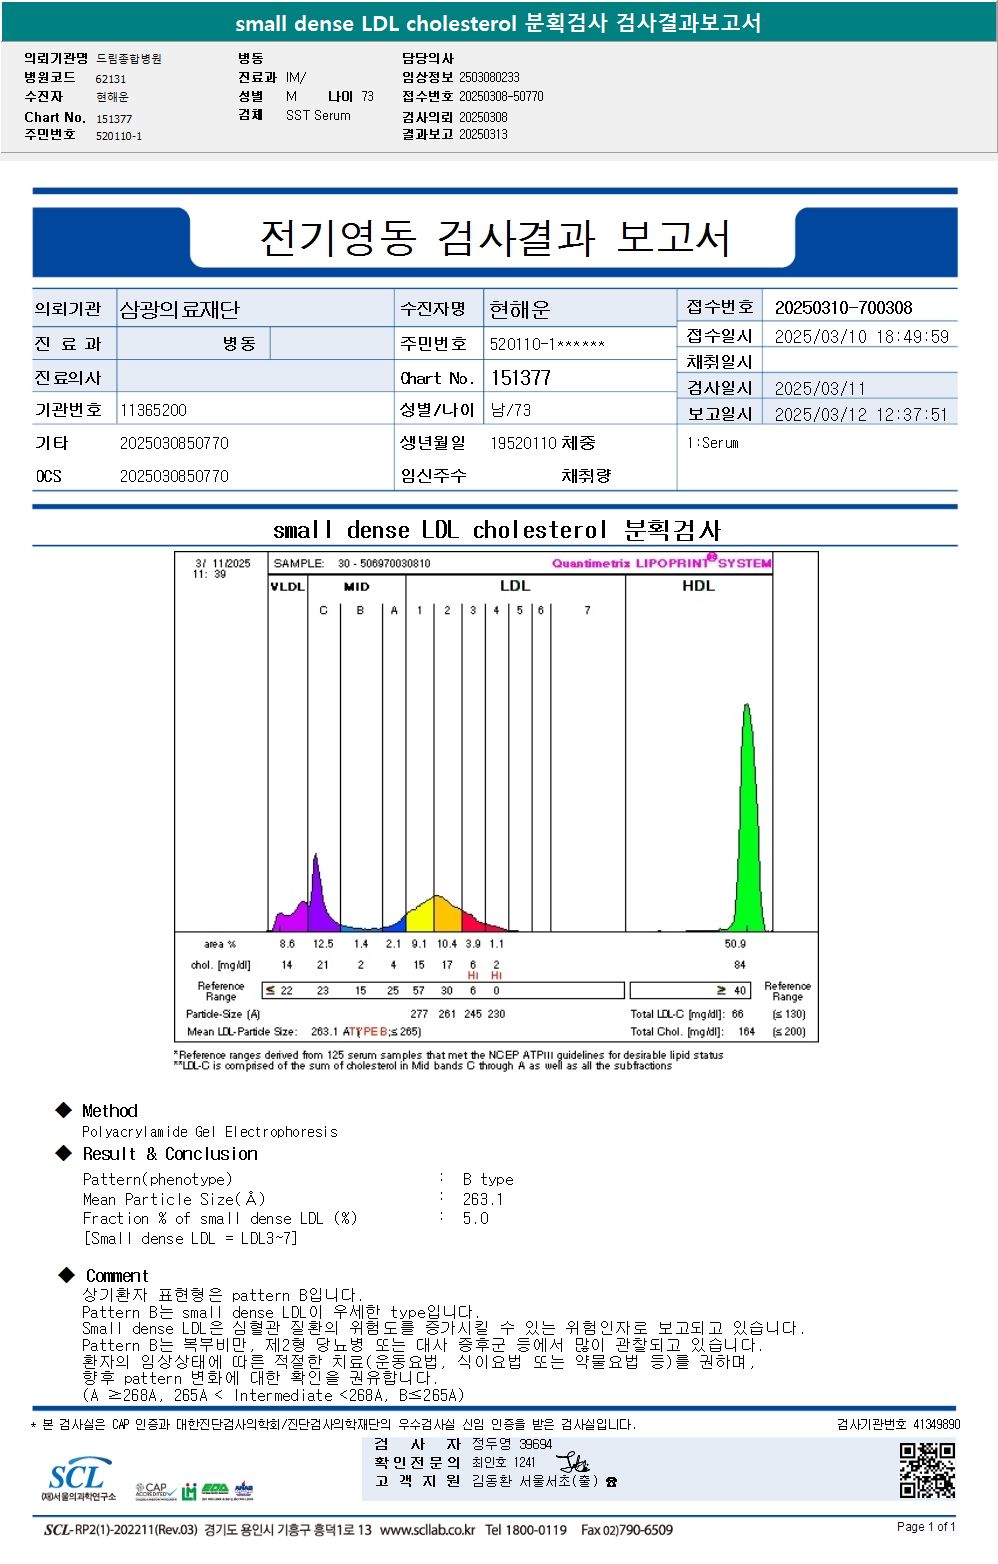Image resolution: width=998 pixels, height=1564 pixels.
Task: Click the VLDL column header in chart
Action: (288, 586)
